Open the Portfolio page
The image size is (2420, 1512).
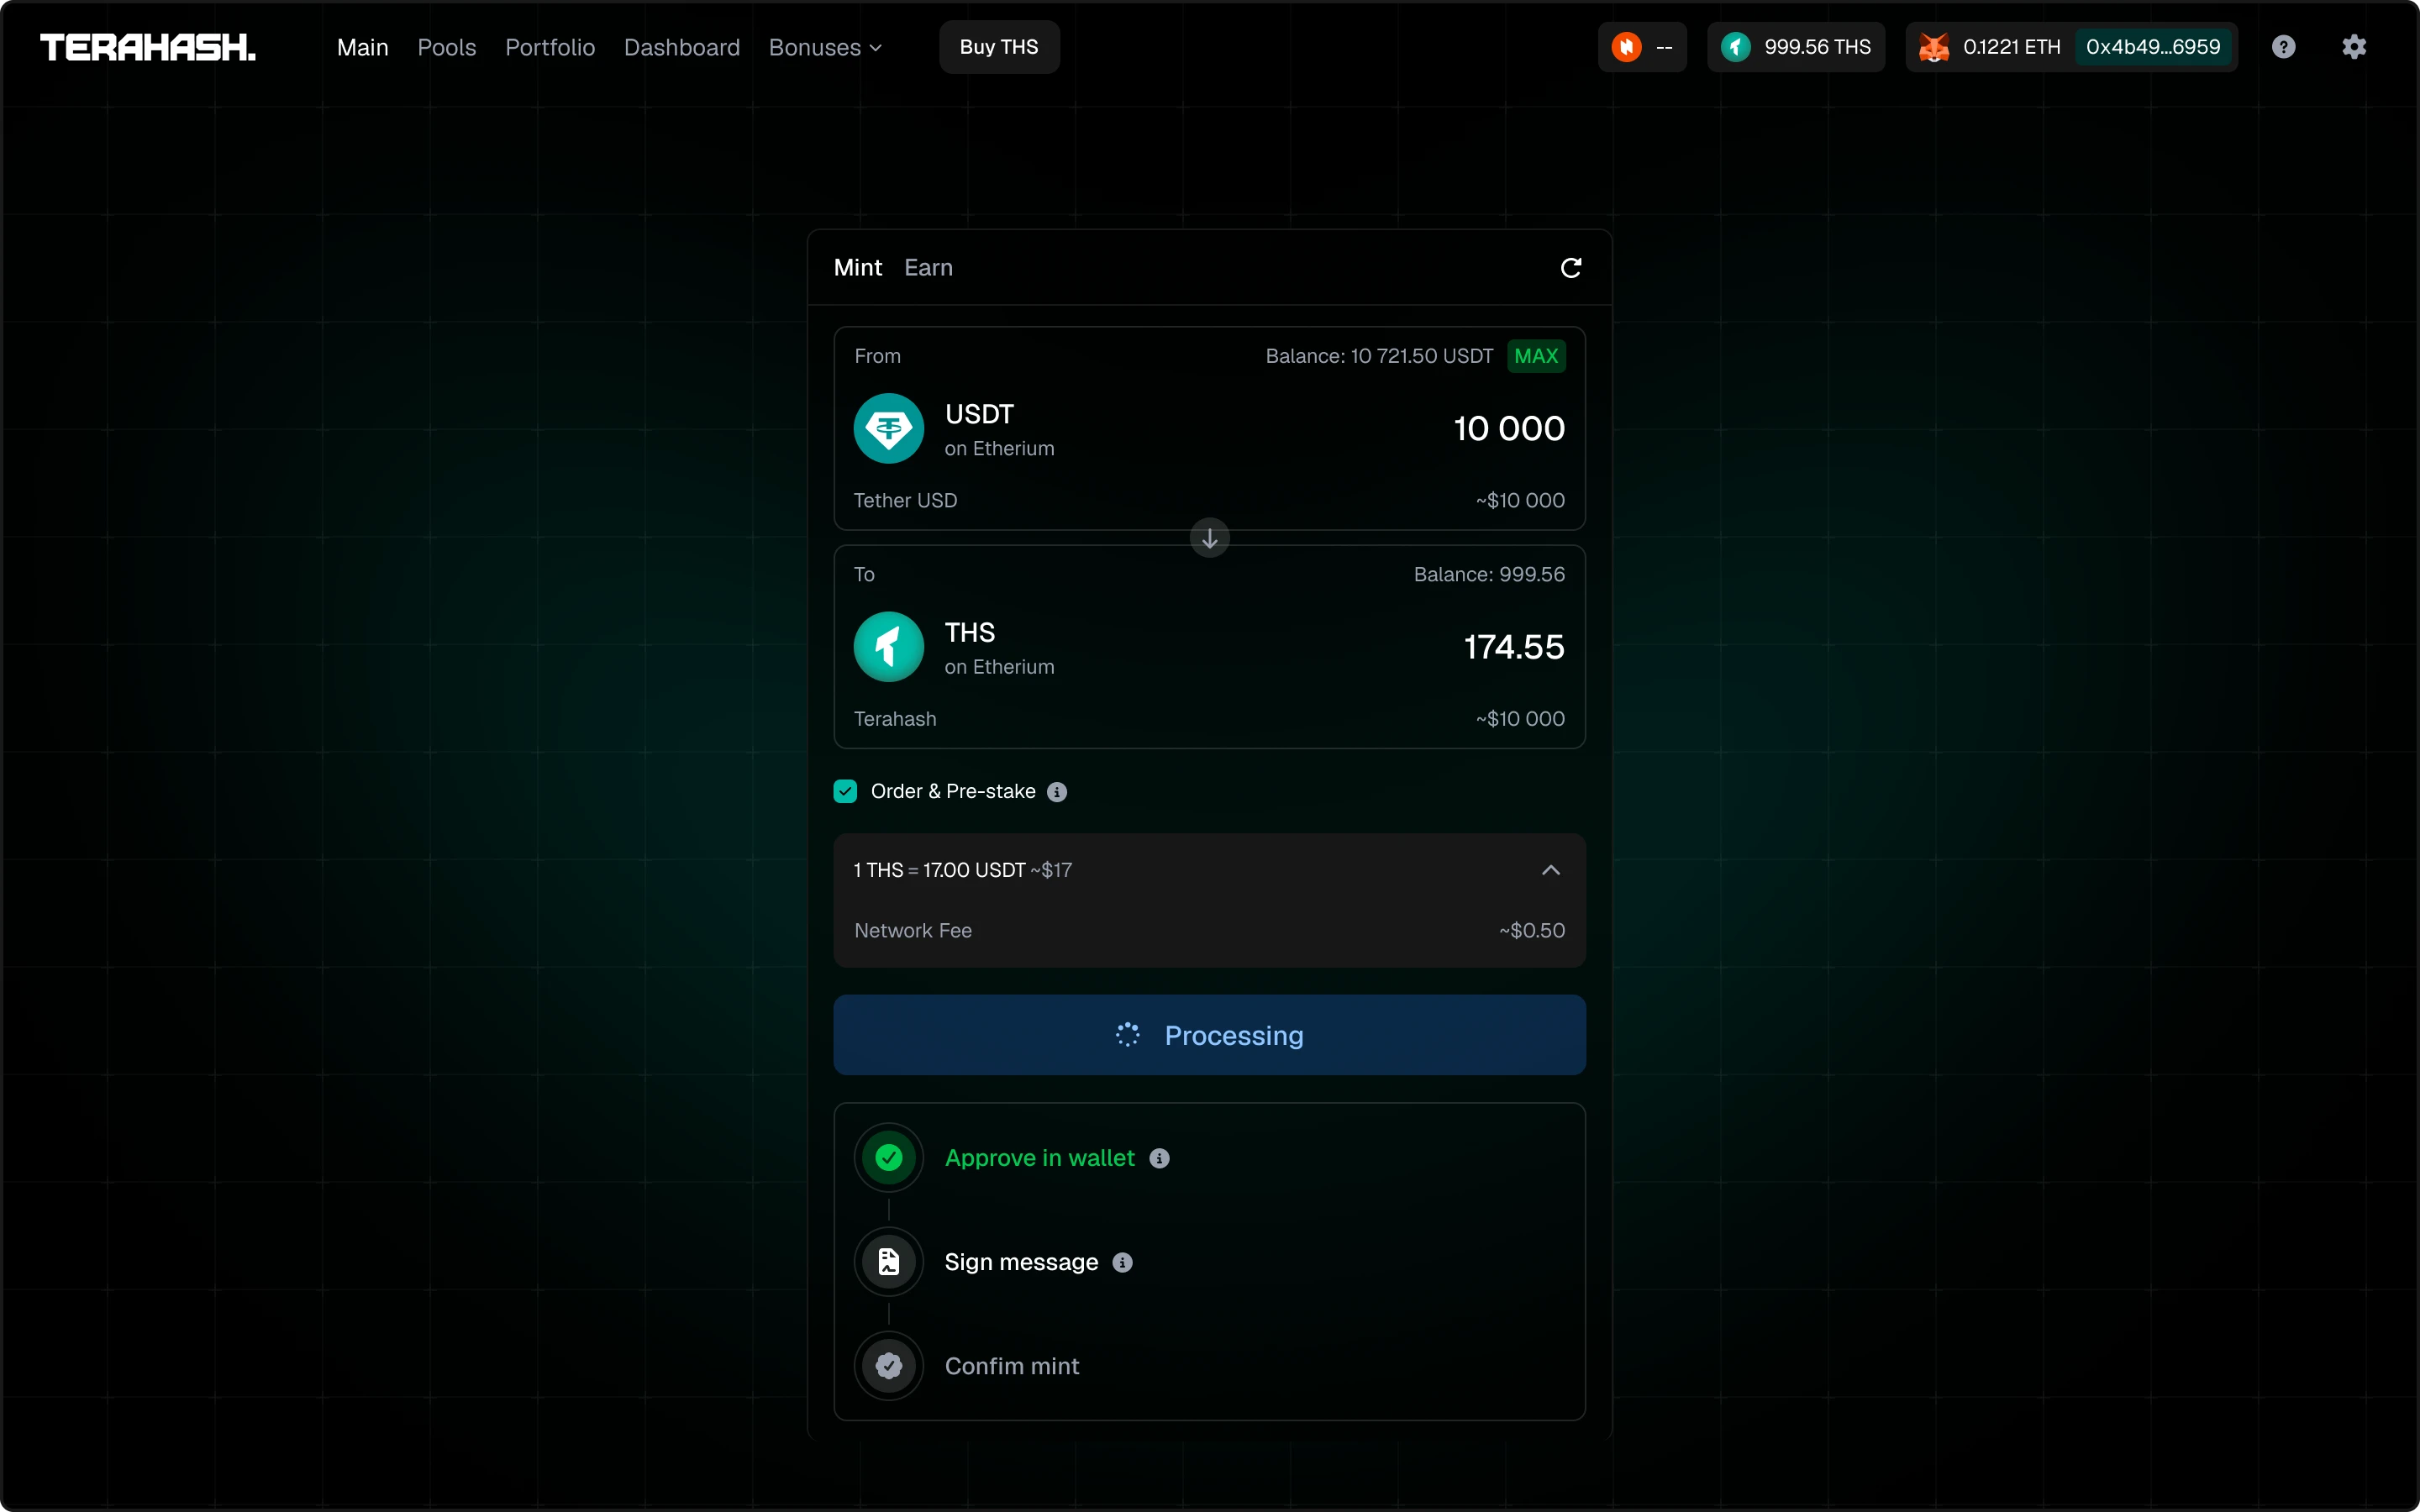click(x=550, y=47)
